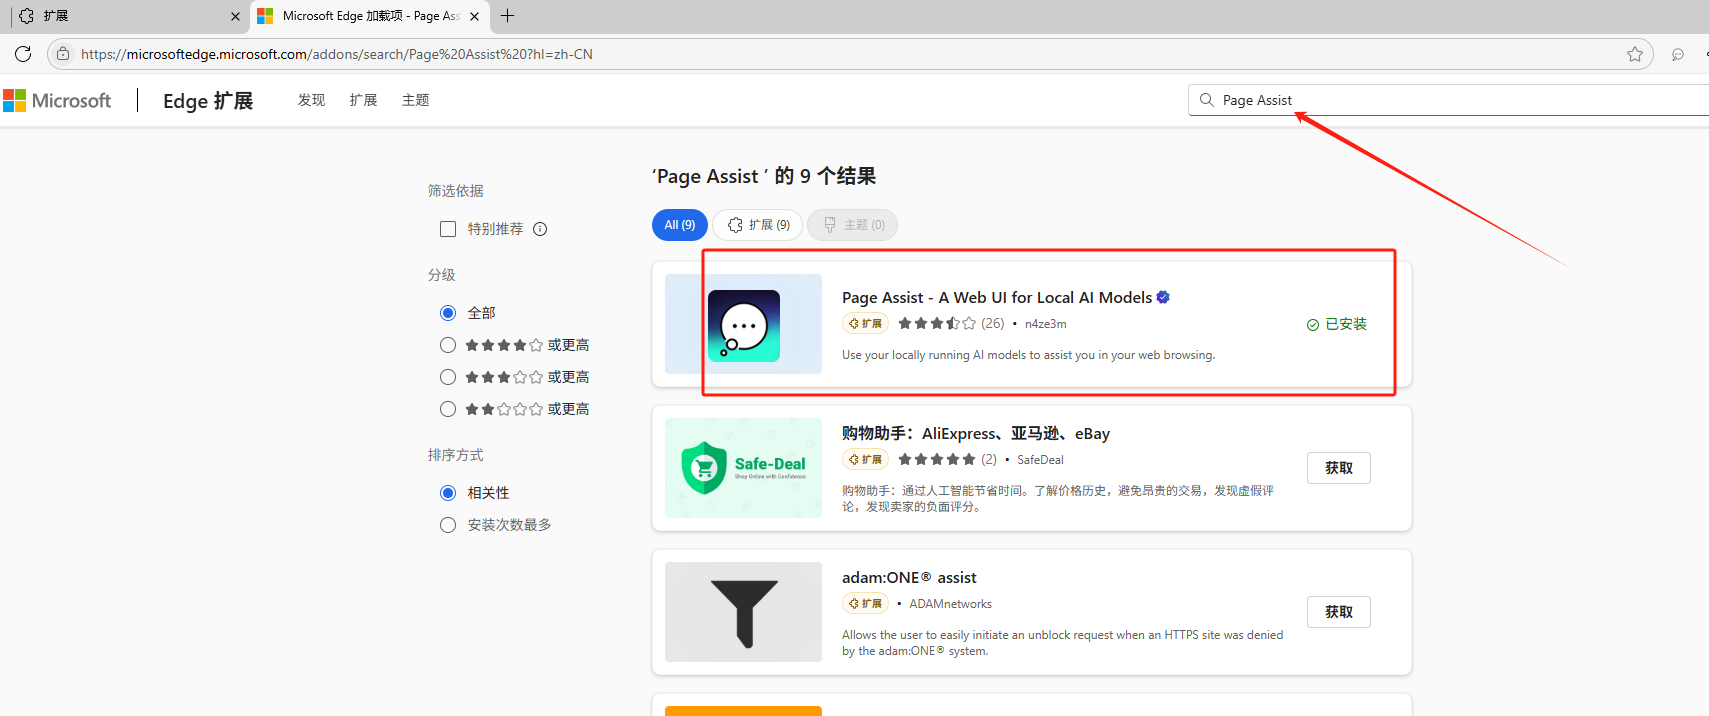Image resolution: width=1709 pixels, height=716 pixels.
Task: Click the 扩展 tag under adam:ONE assist
Action: point(866,603)
